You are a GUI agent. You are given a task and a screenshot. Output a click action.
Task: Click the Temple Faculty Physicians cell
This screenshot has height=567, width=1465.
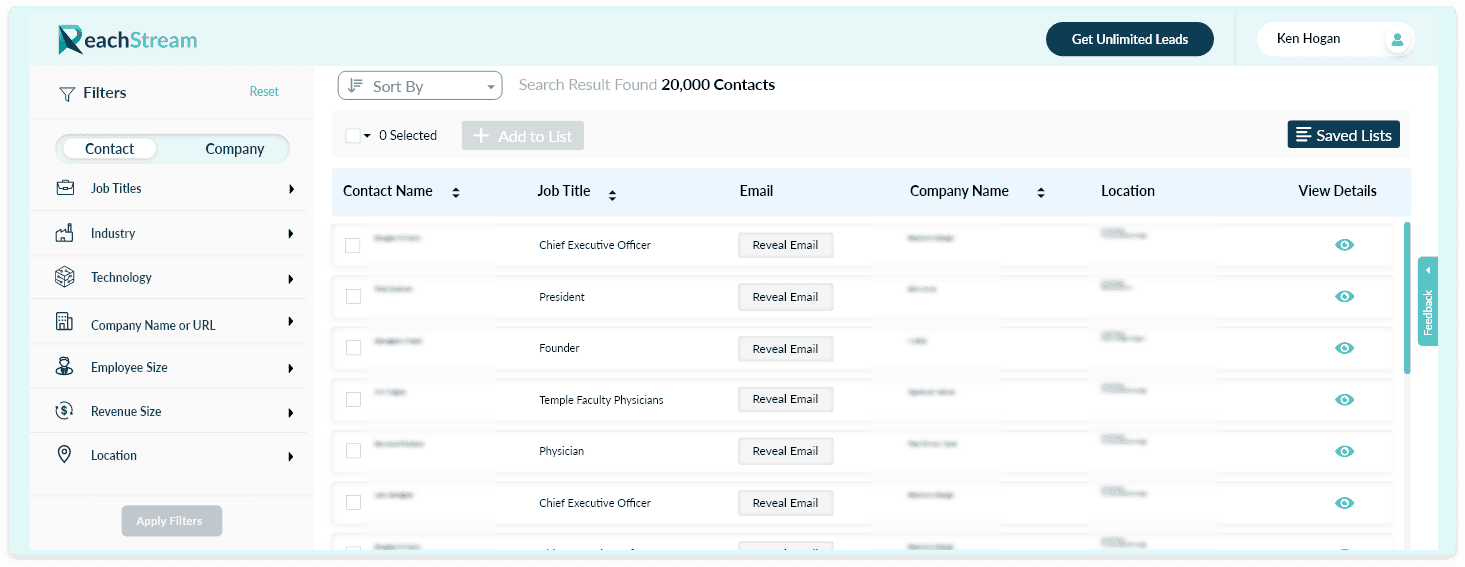601,400
